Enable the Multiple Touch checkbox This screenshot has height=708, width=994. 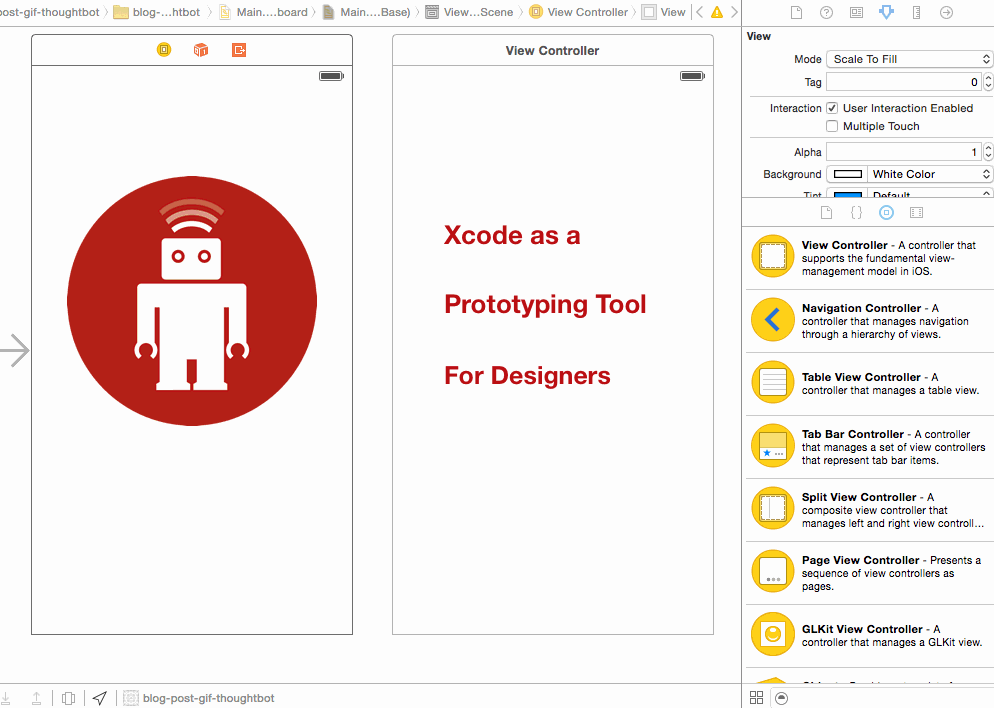[832, 126]
